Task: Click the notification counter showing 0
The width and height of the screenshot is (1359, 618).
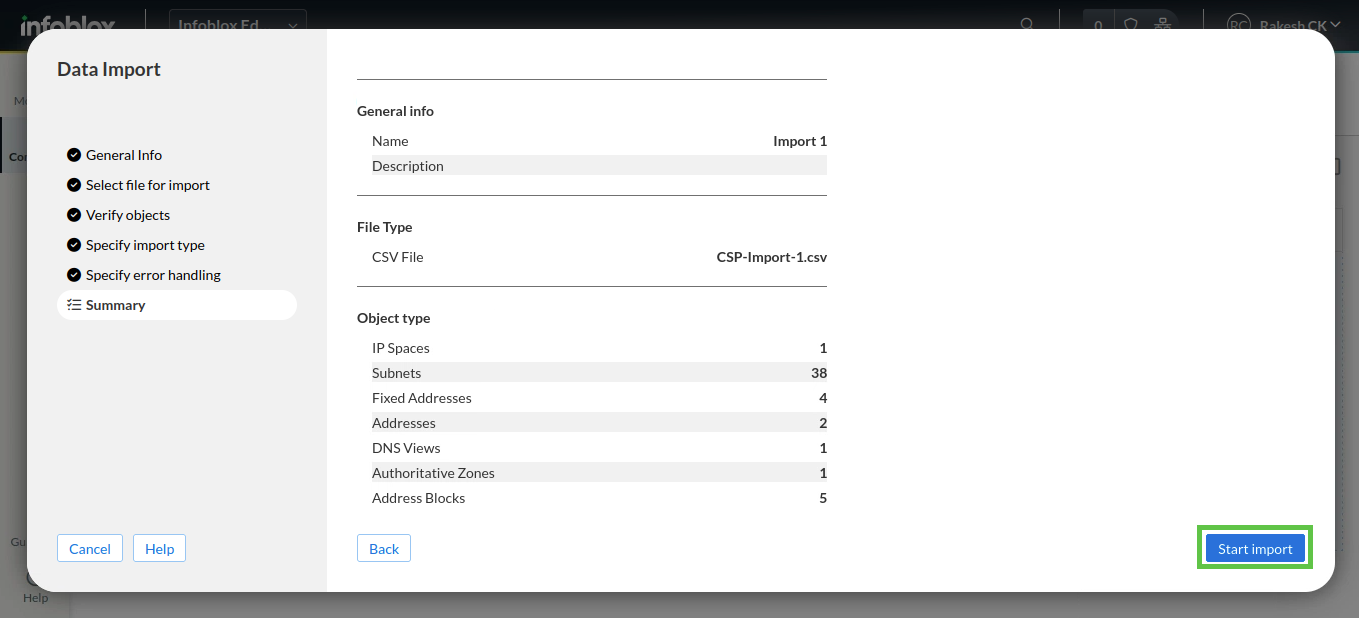Action: coord(1098,24)
